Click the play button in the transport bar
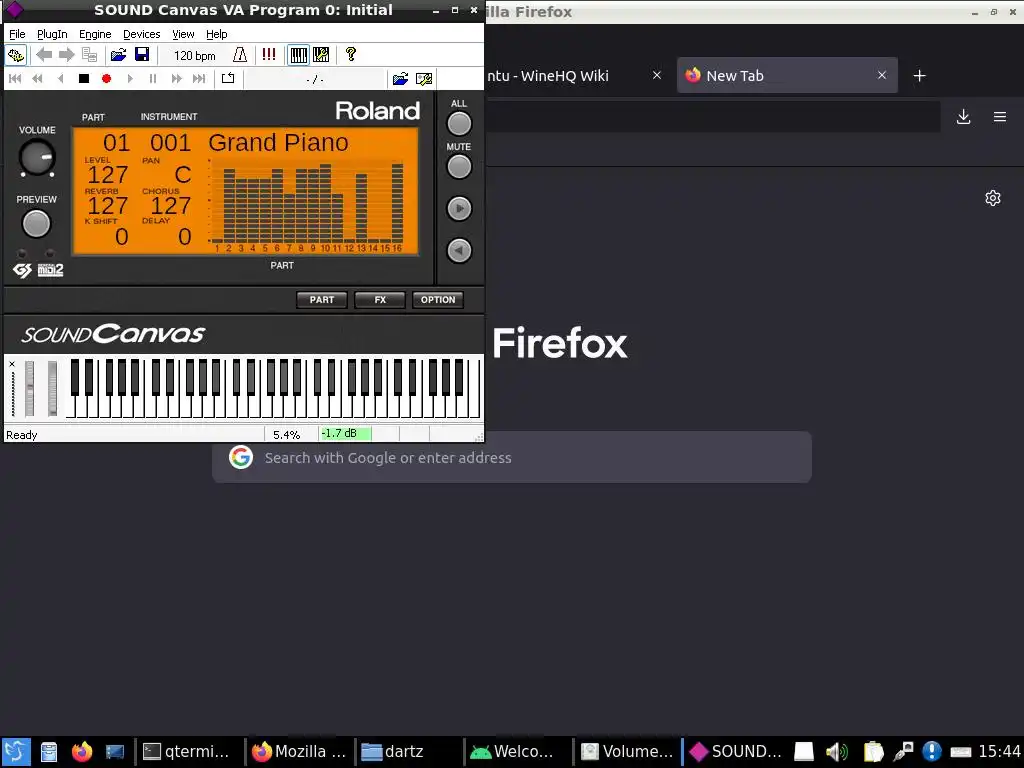 click(x=129, y=78)
